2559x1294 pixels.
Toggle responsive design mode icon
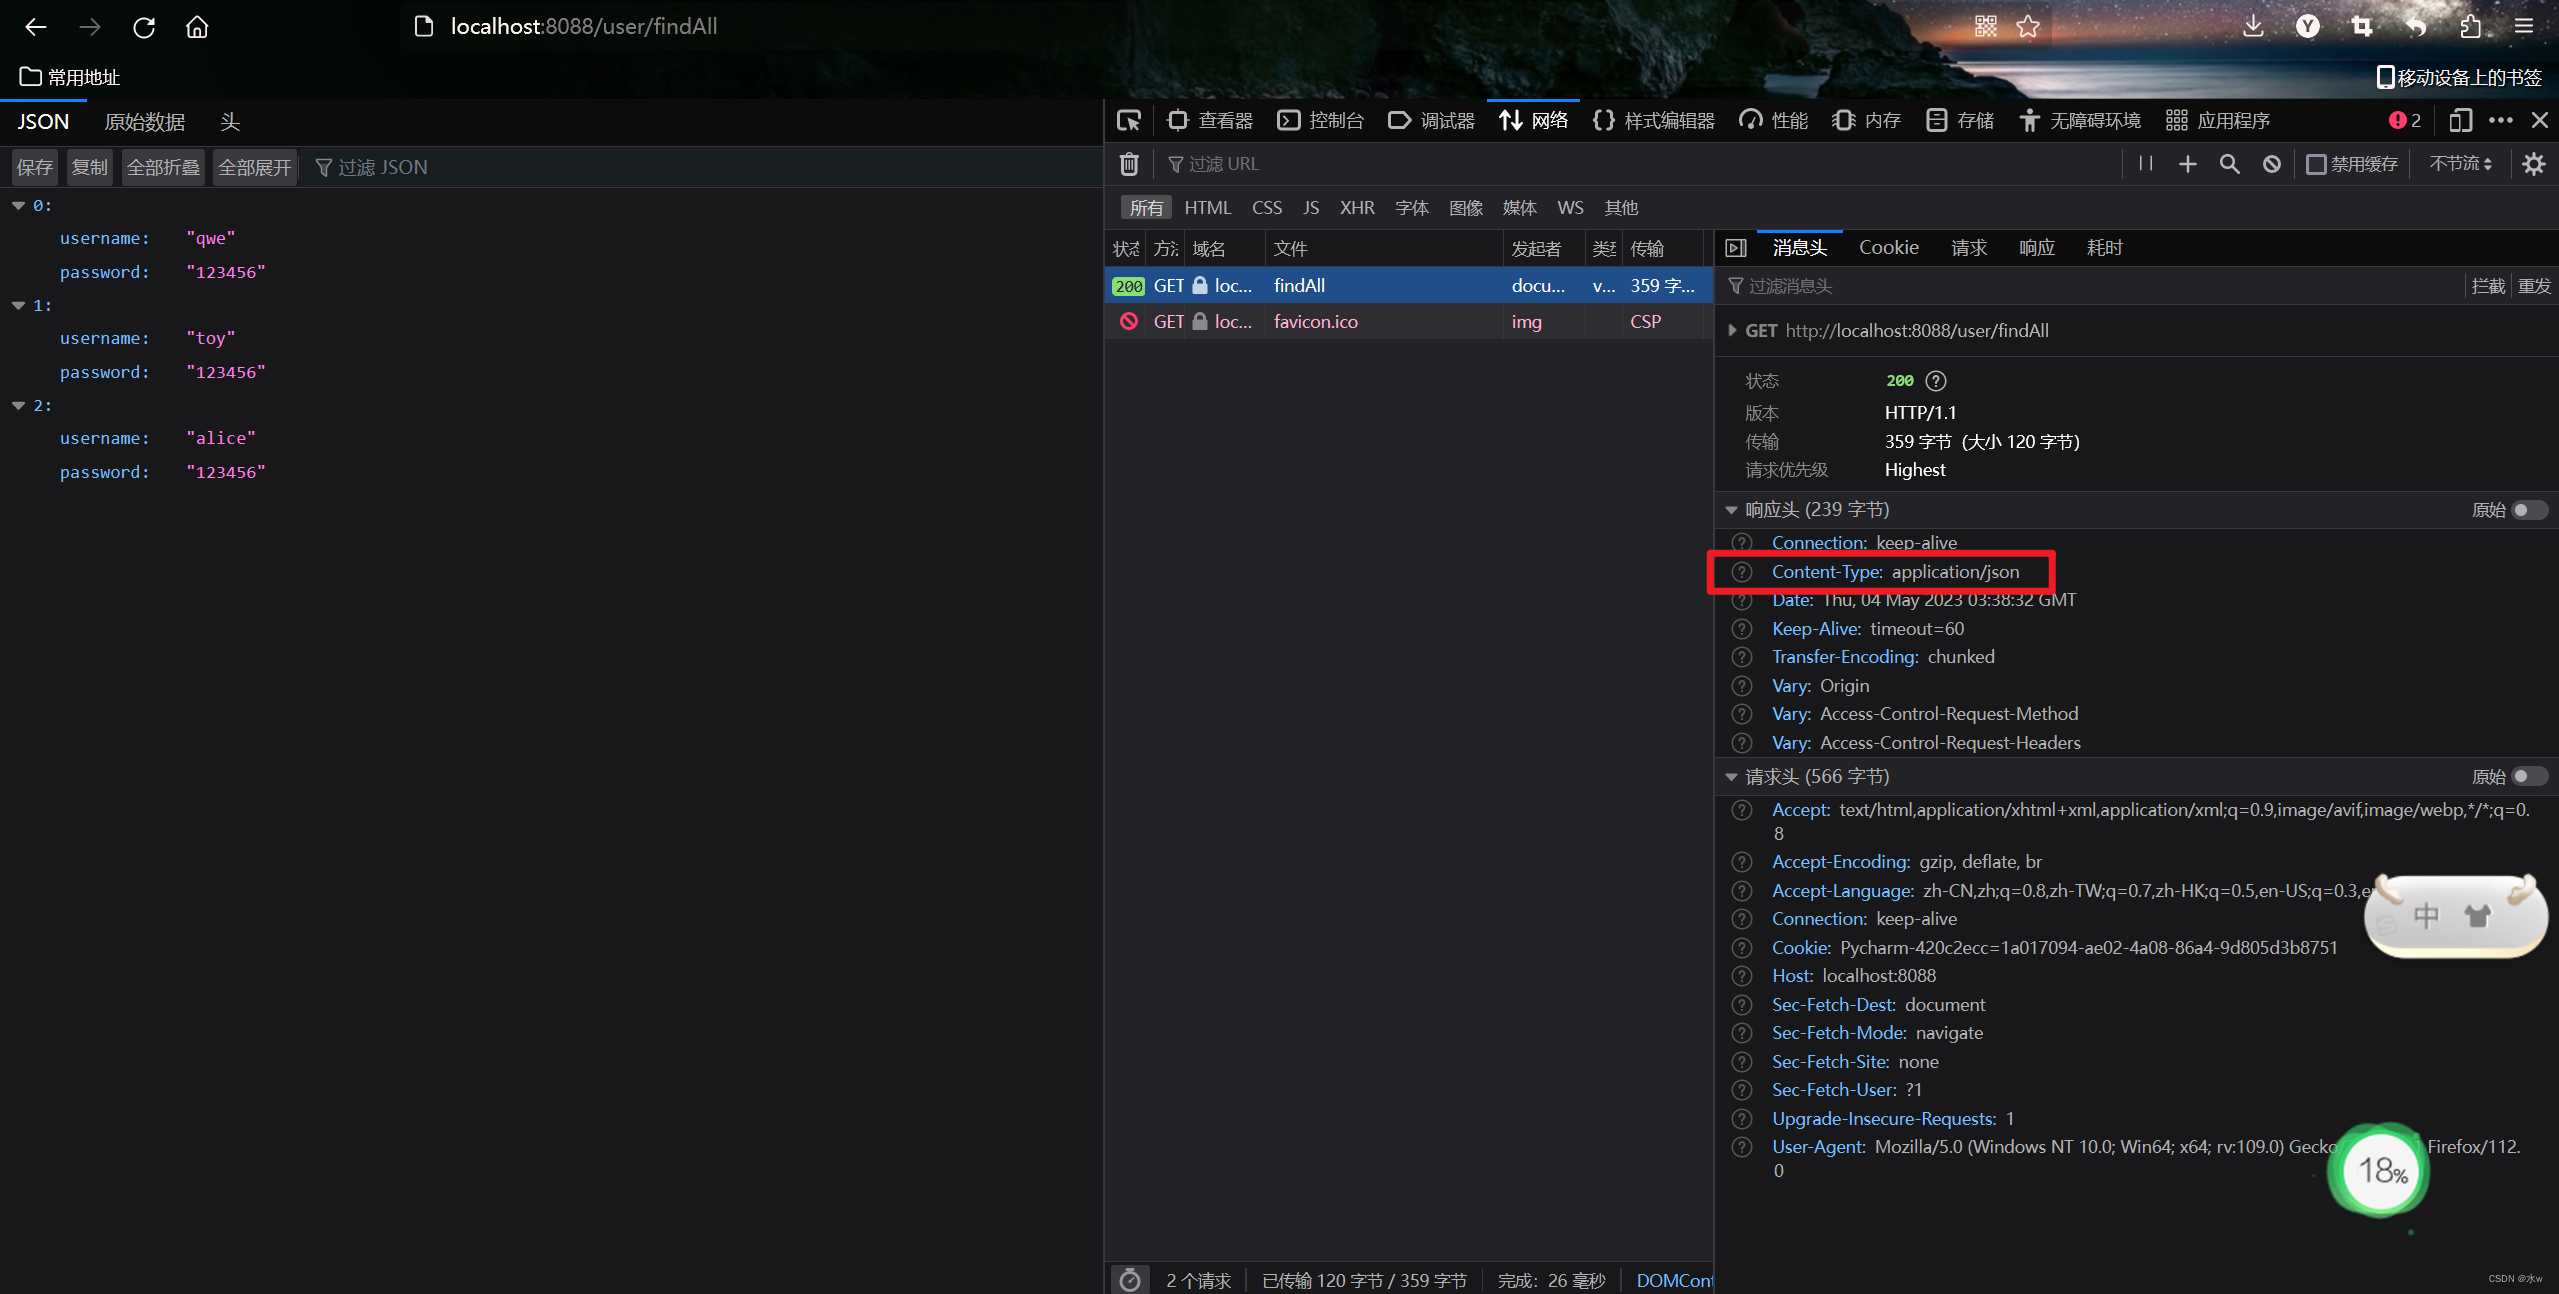click(2461, 121)
